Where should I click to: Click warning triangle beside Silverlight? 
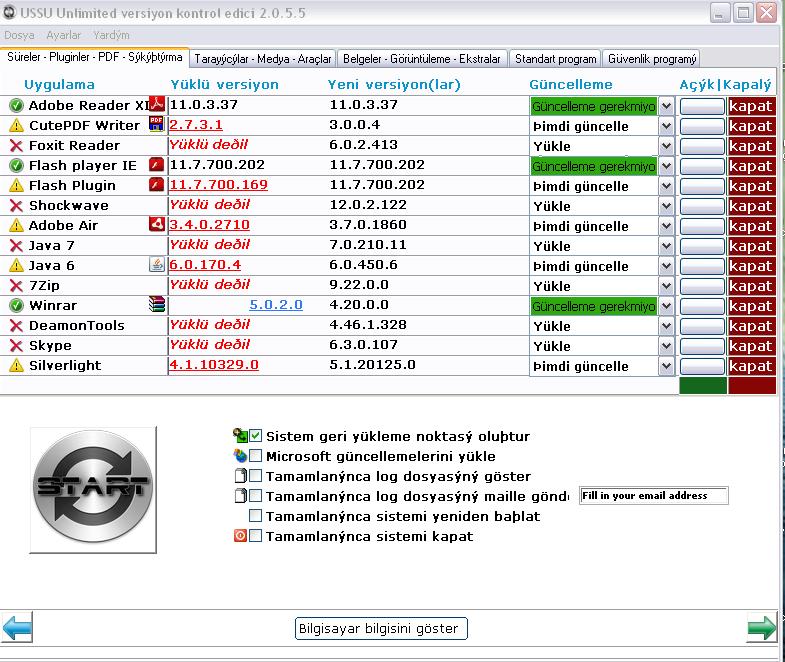(x=17, y=366)
